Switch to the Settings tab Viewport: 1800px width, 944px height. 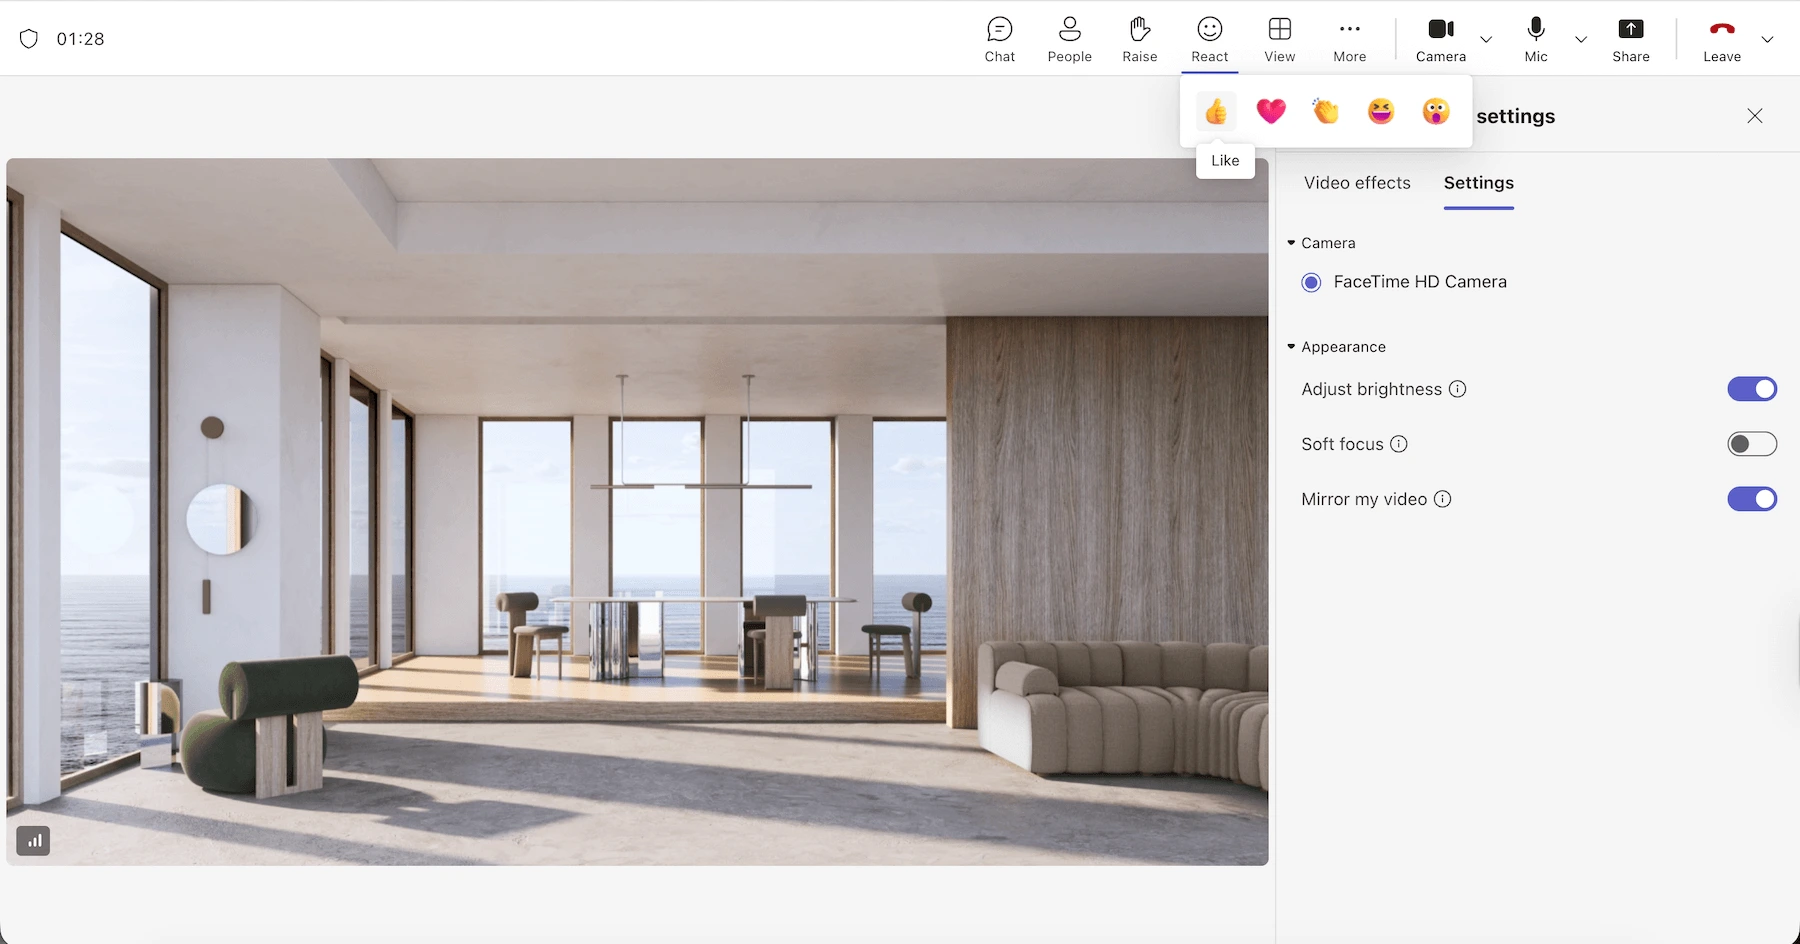[x=1479, y=183]
